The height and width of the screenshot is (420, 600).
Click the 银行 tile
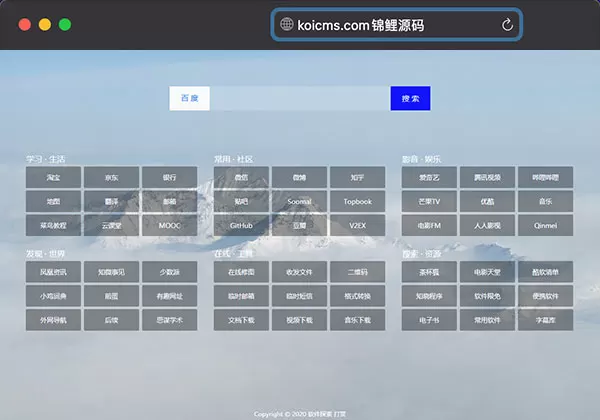pos(170,177)
